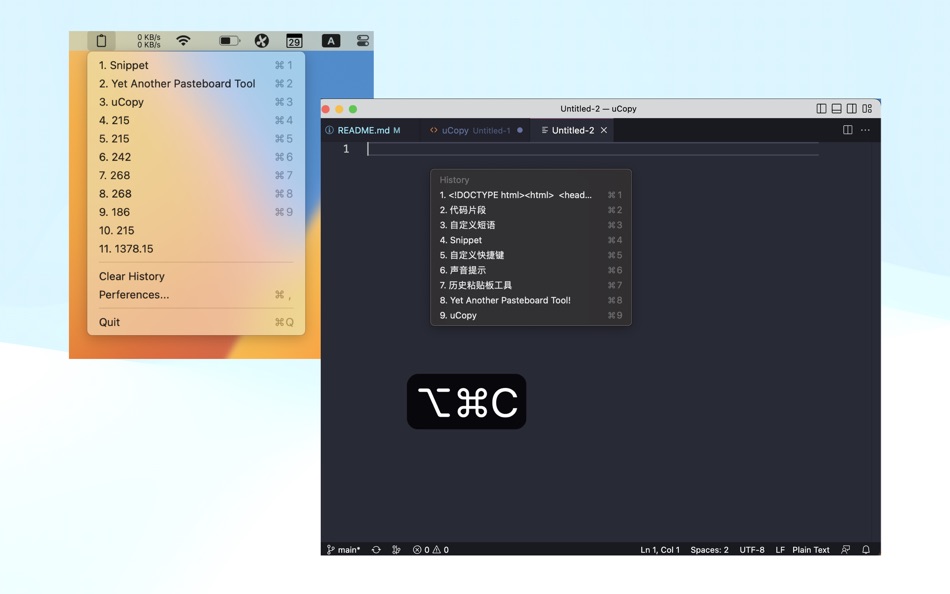Screen dimensions: 950x594
Task: Click 'Ln 1, Col 1' in status bar
Action: [x=660, y=550]
